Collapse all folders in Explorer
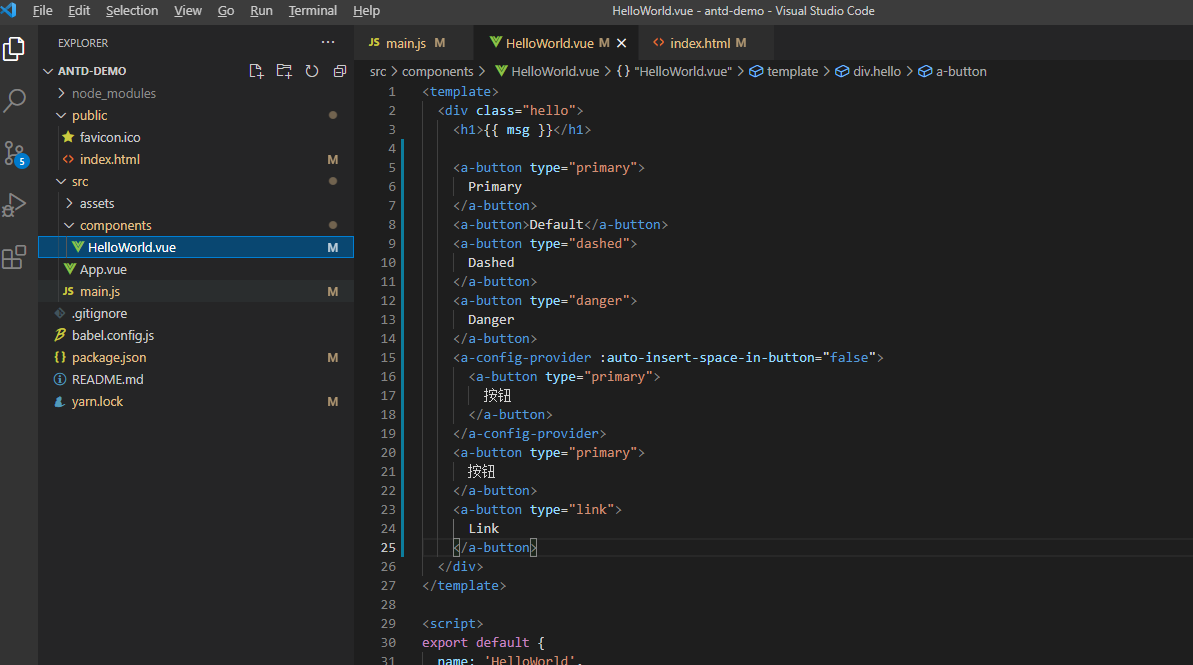Image resolution: width=1193 pixels, height=665 pixels. click(x=340, y=71)
